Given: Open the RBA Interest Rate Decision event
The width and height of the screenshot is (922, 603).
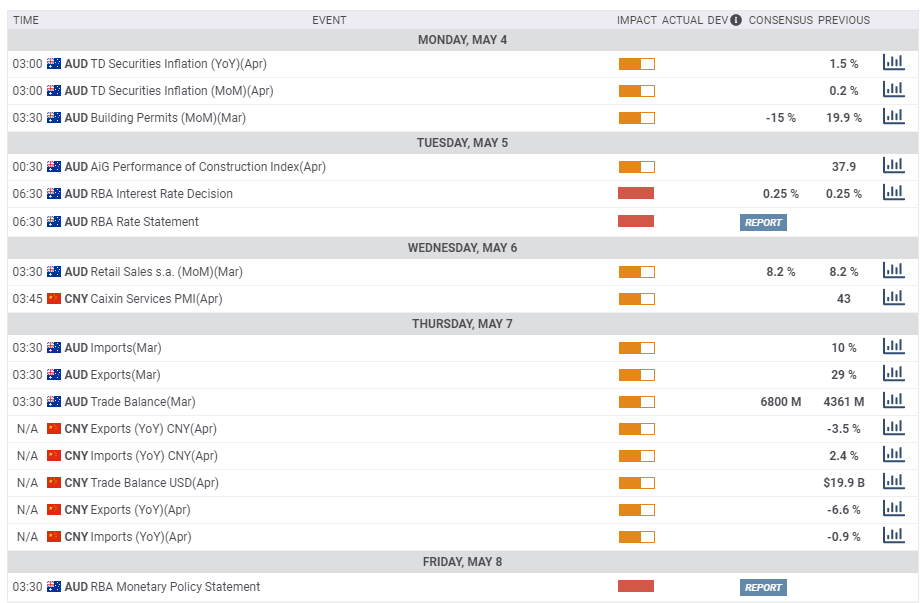Looking at the screenshot, I should coord(161,194).
